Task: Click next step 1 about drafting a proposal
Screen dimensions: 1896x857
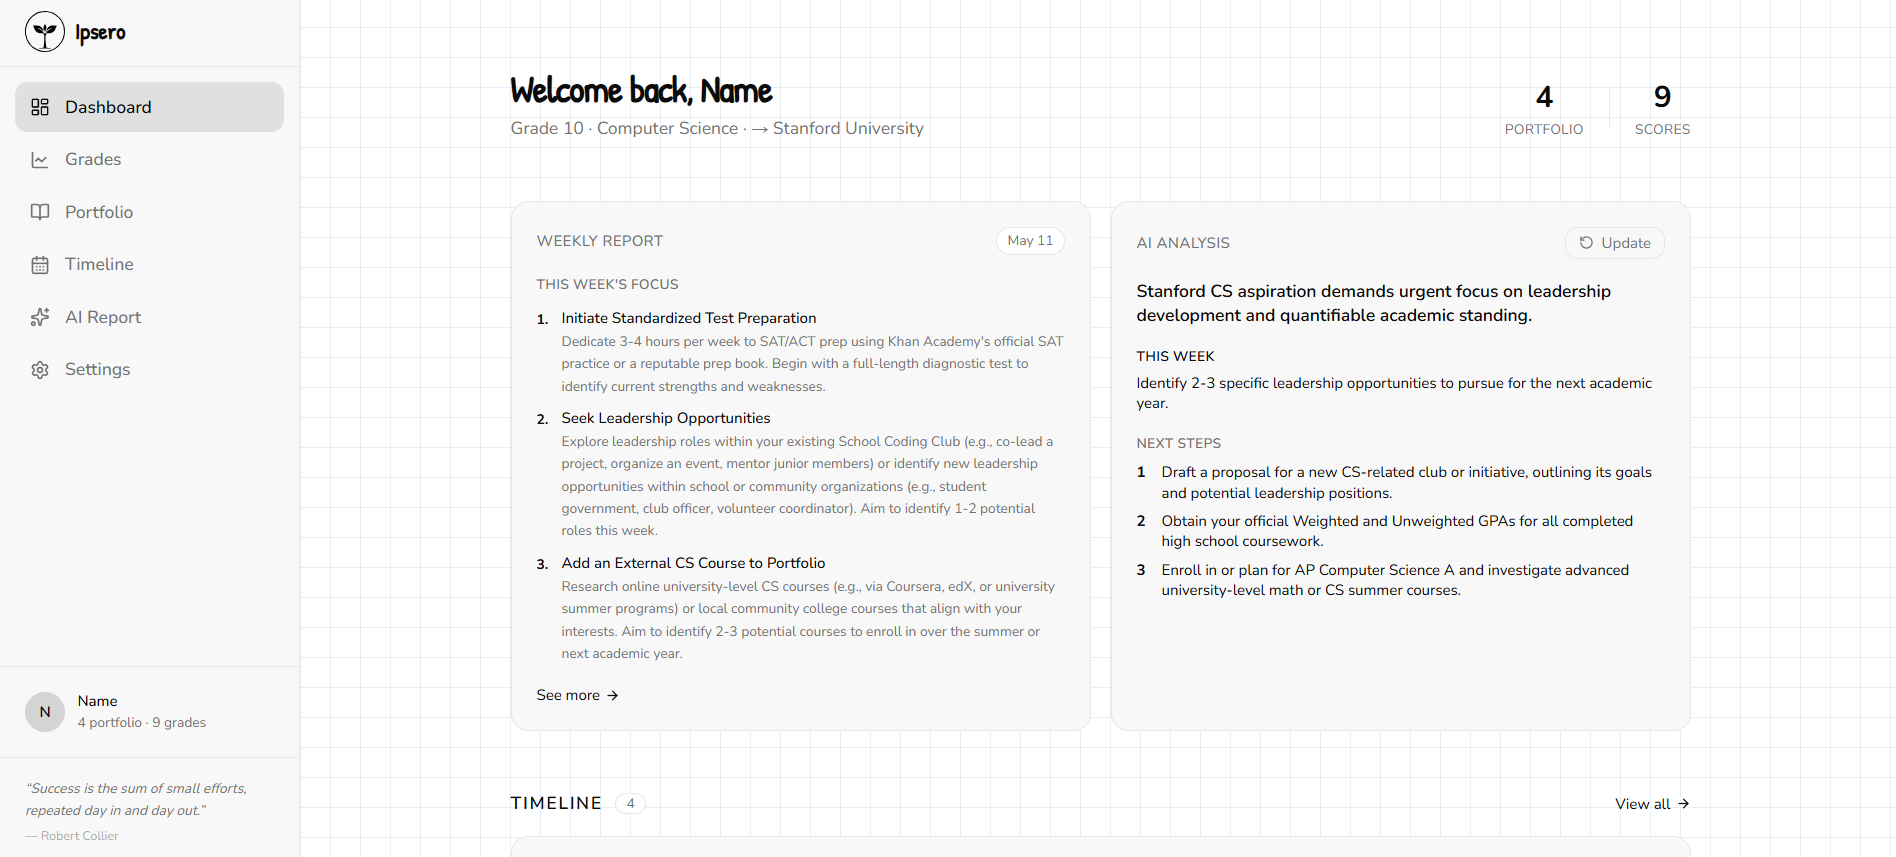Action: tap(1406, 482)
